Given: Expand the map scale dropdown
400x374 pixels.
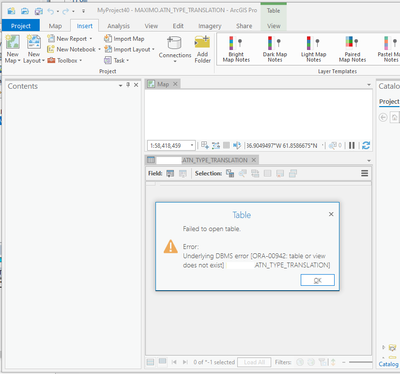Looking at the screenshot, I should tap(192, 145).
